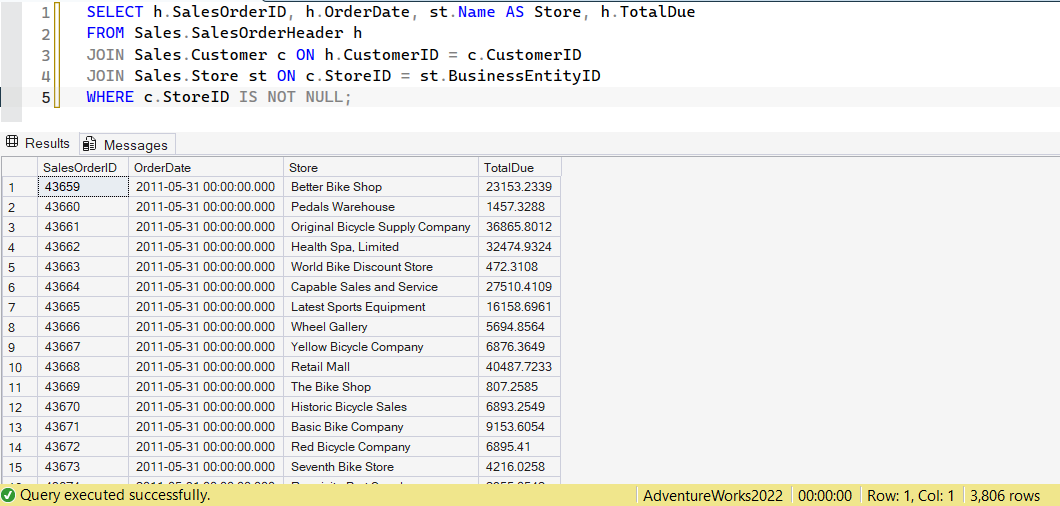Click the Original Bicycle Supply Company cell

(x=381, y=227)
